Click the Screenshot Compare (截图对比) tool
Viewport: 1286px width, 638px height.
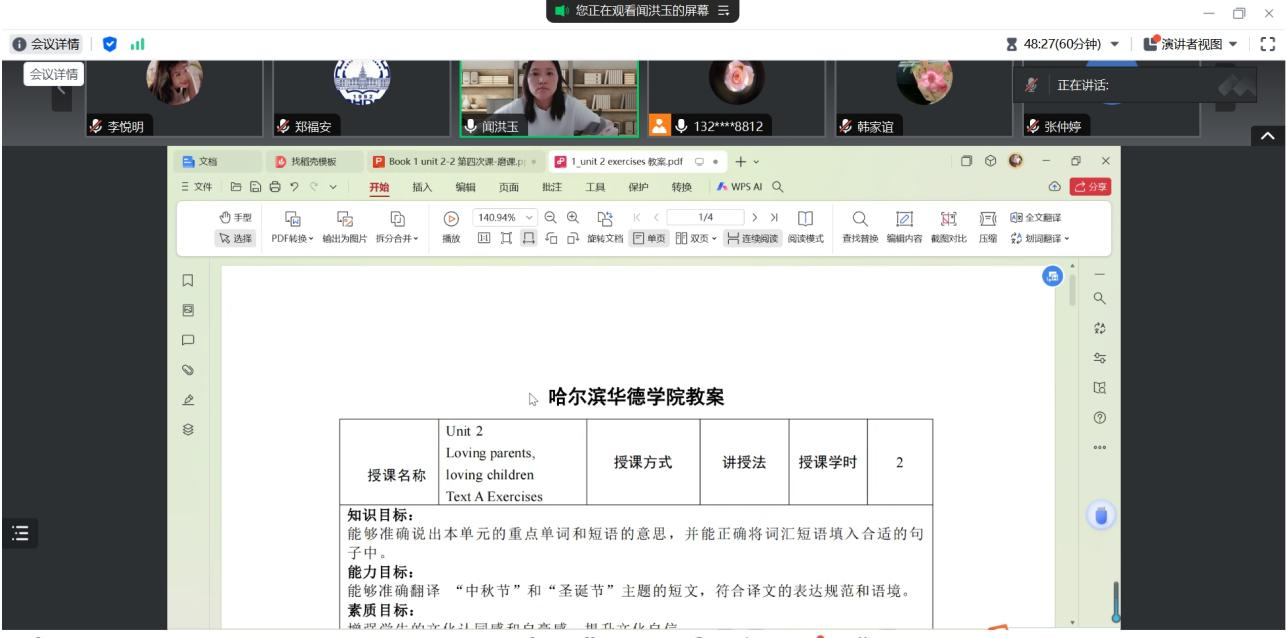click(x=946, y=226)
